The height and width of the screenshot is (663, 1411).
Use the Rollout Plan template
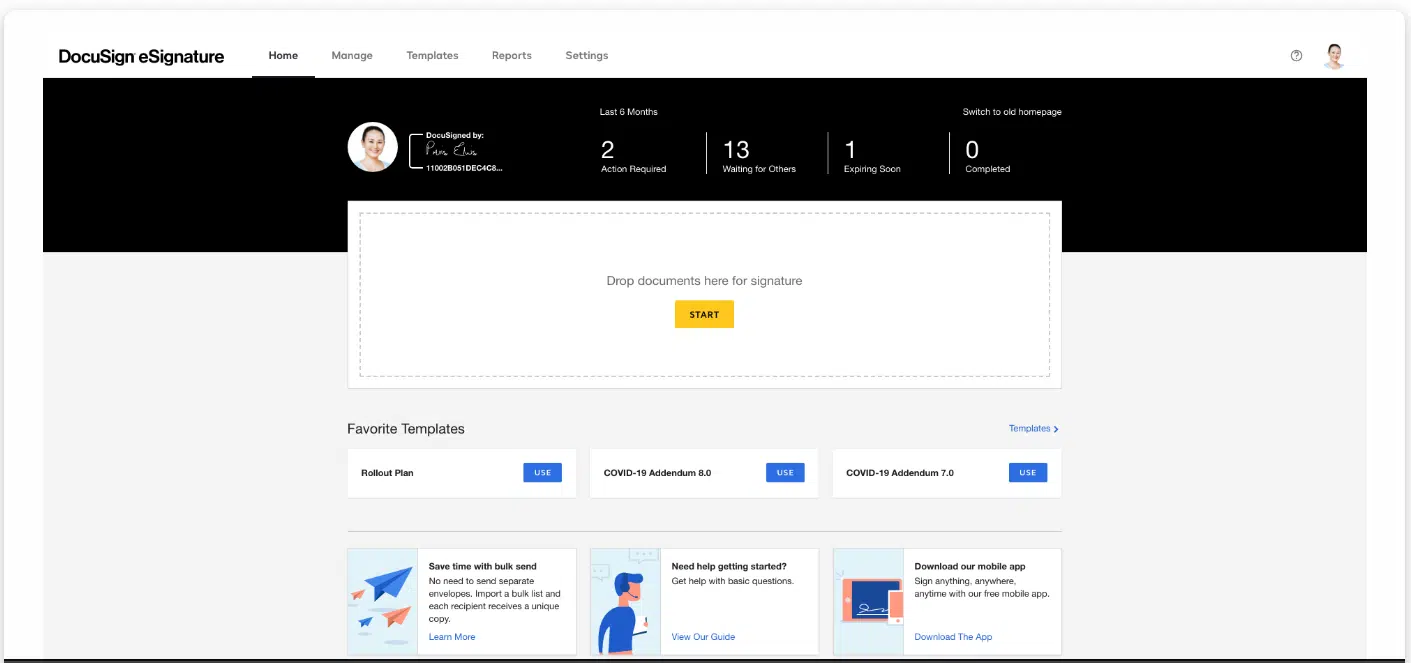tap(542, 473)
